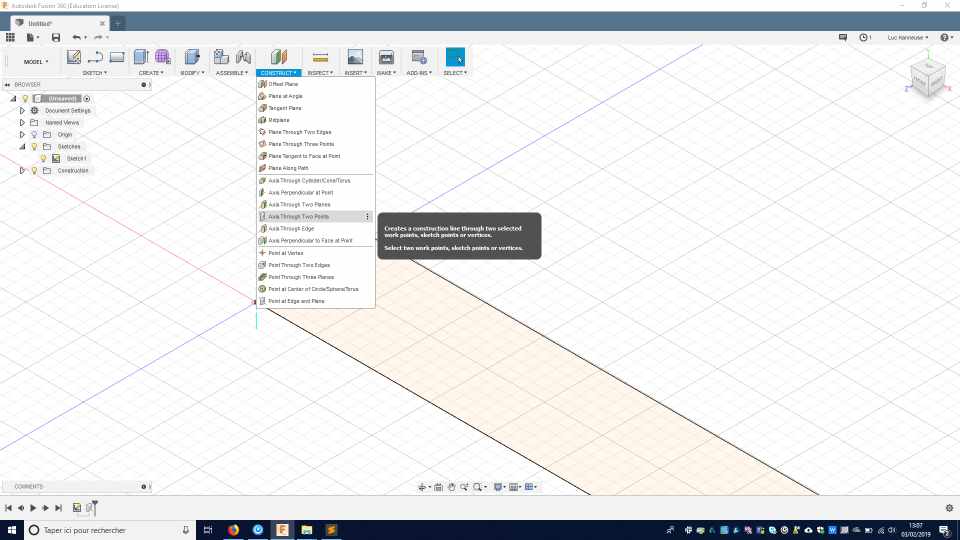960x540 pixels.
Task: Choose Plane at Angle menu item
Action: click(315, 96)
